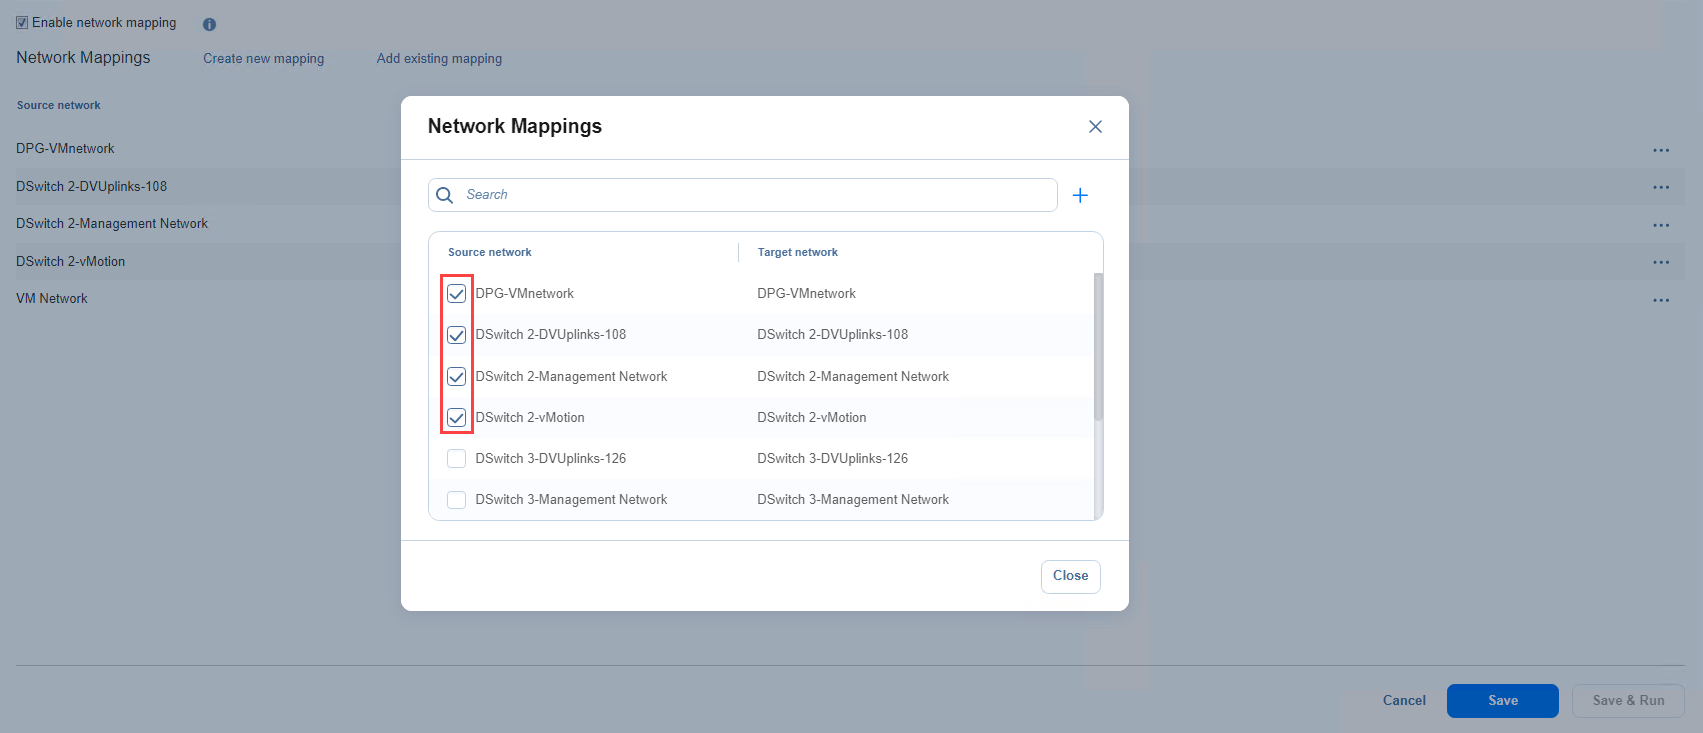The image size is (1703, 733).
Task: Check the DSwitch 3-DVUplinks-126 checkbox
Action: [x=456, y=459]
